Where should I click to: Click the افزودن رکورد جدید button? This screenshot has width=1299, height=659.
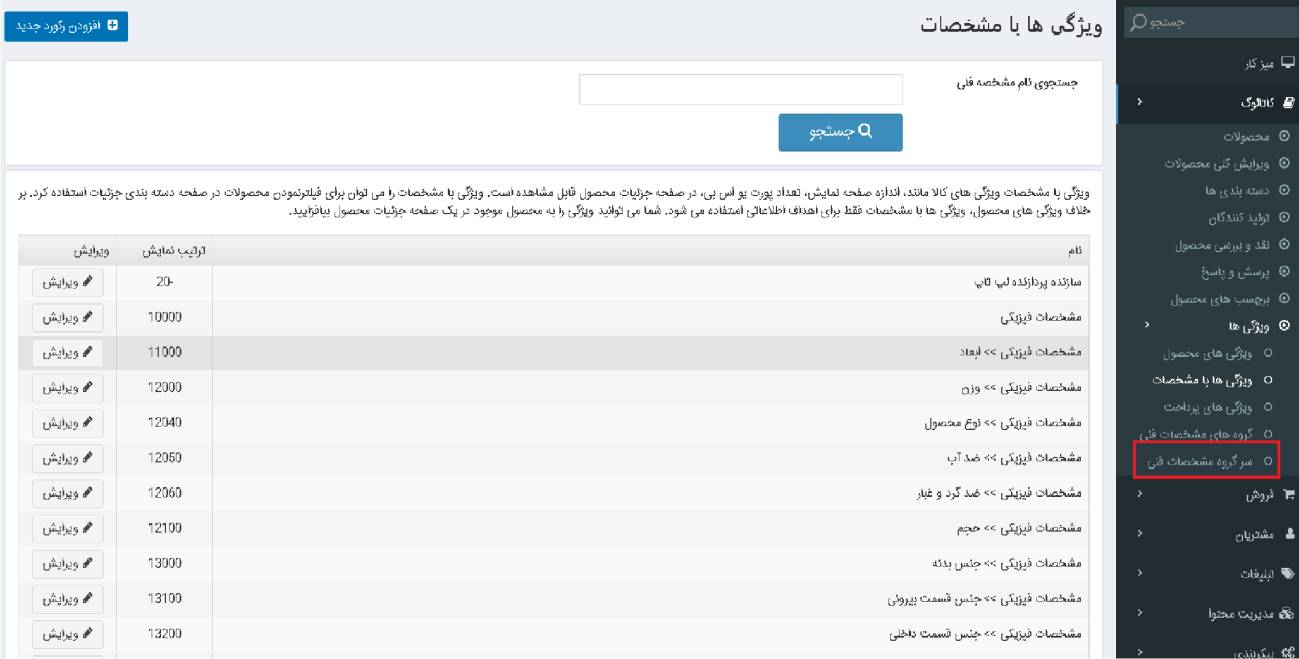(x=69, y=22)
